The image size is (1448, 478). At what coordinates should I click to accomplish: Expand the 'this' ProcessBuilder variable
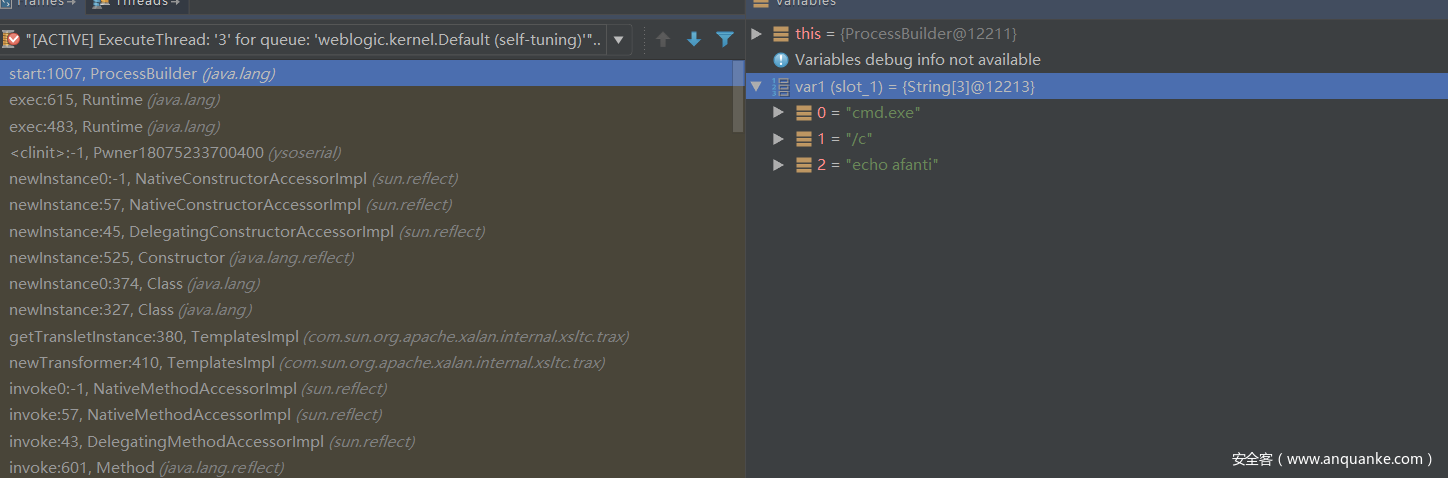756,34
